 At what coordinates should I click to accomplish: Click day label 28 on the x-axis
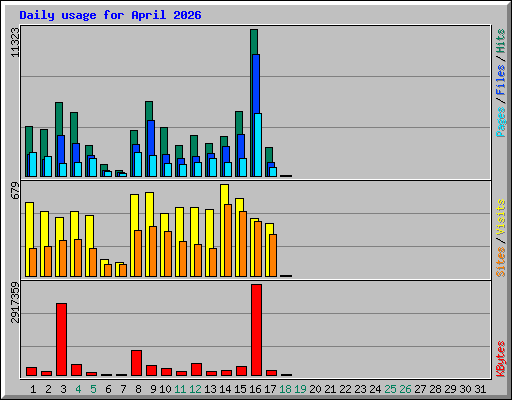point(435,389)
